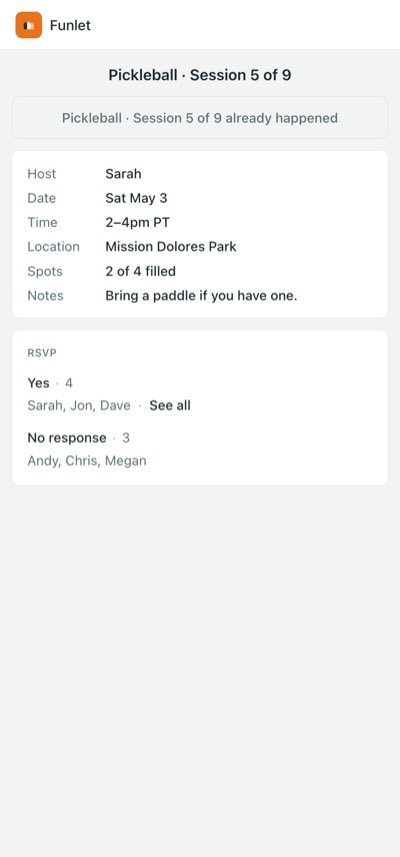
Task: Click the time 2–4pm PT
Action: pos(138,222)
